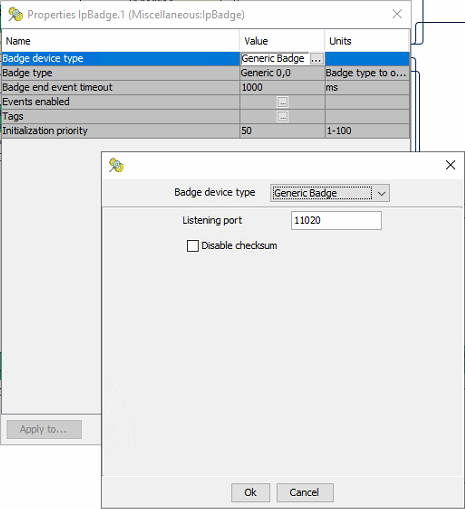Dismiss dialog with Cancel button
Screen dimensions: 465x509
pos(305,492)
